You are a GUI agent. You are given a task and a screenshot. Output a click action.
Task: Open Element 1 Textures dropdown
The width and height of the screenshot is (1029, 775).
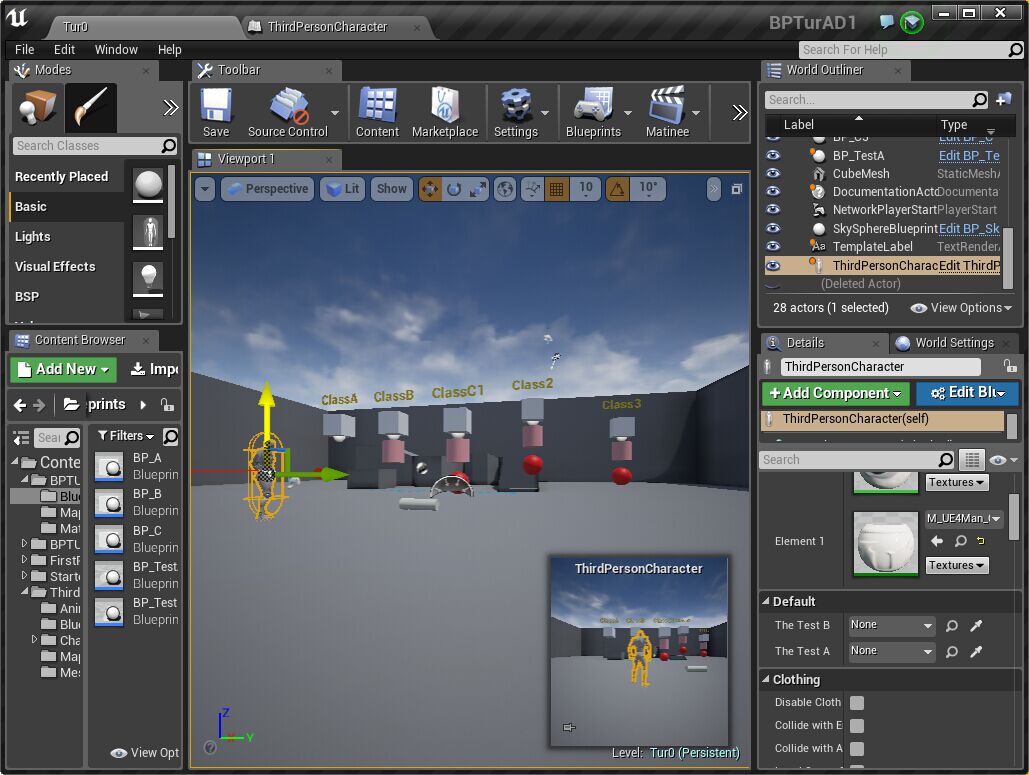pos(957,565)
